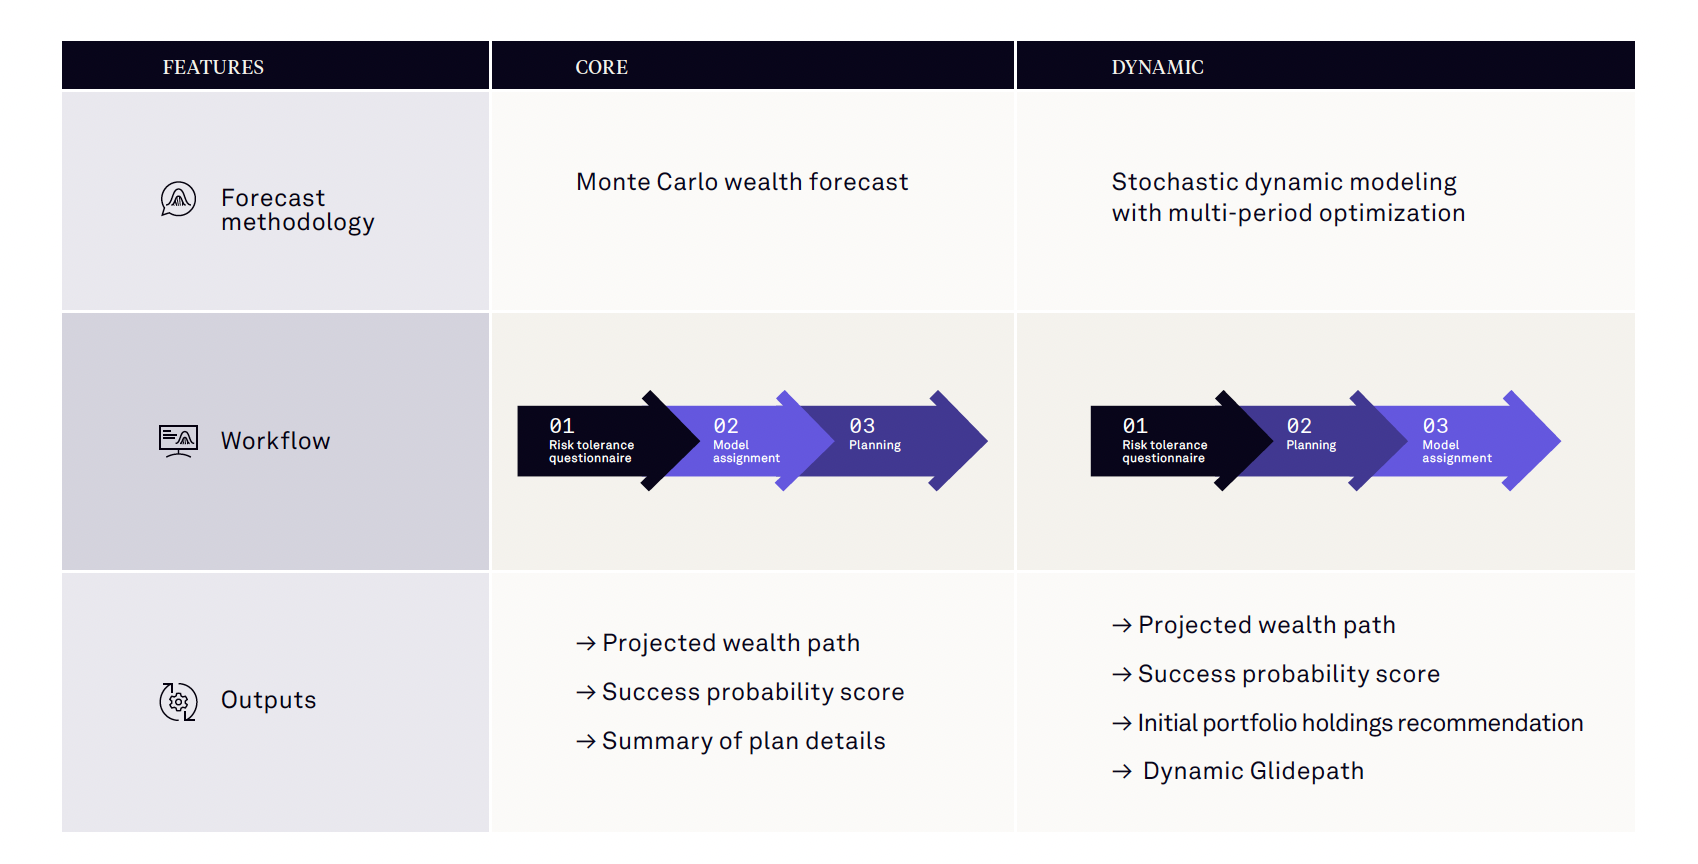Click the Outputs gear cycle icon
Viewport: 1698px width, 864px height.
click(x=178, y=701)
